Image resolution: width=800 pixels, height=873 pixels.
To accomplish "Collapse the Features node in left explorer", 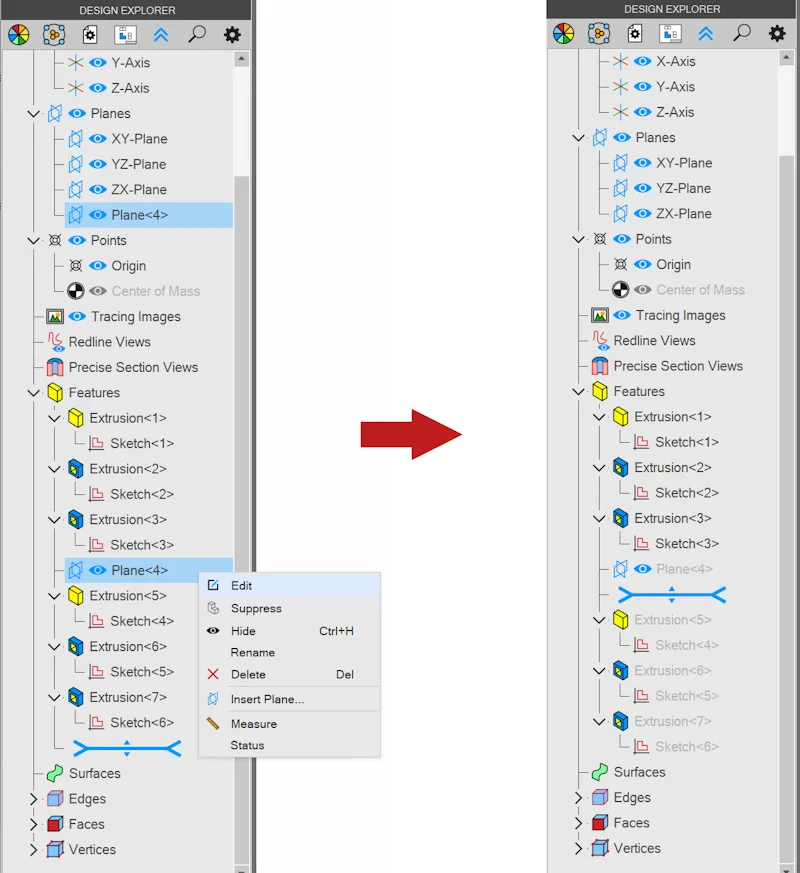I will [33, 393].
